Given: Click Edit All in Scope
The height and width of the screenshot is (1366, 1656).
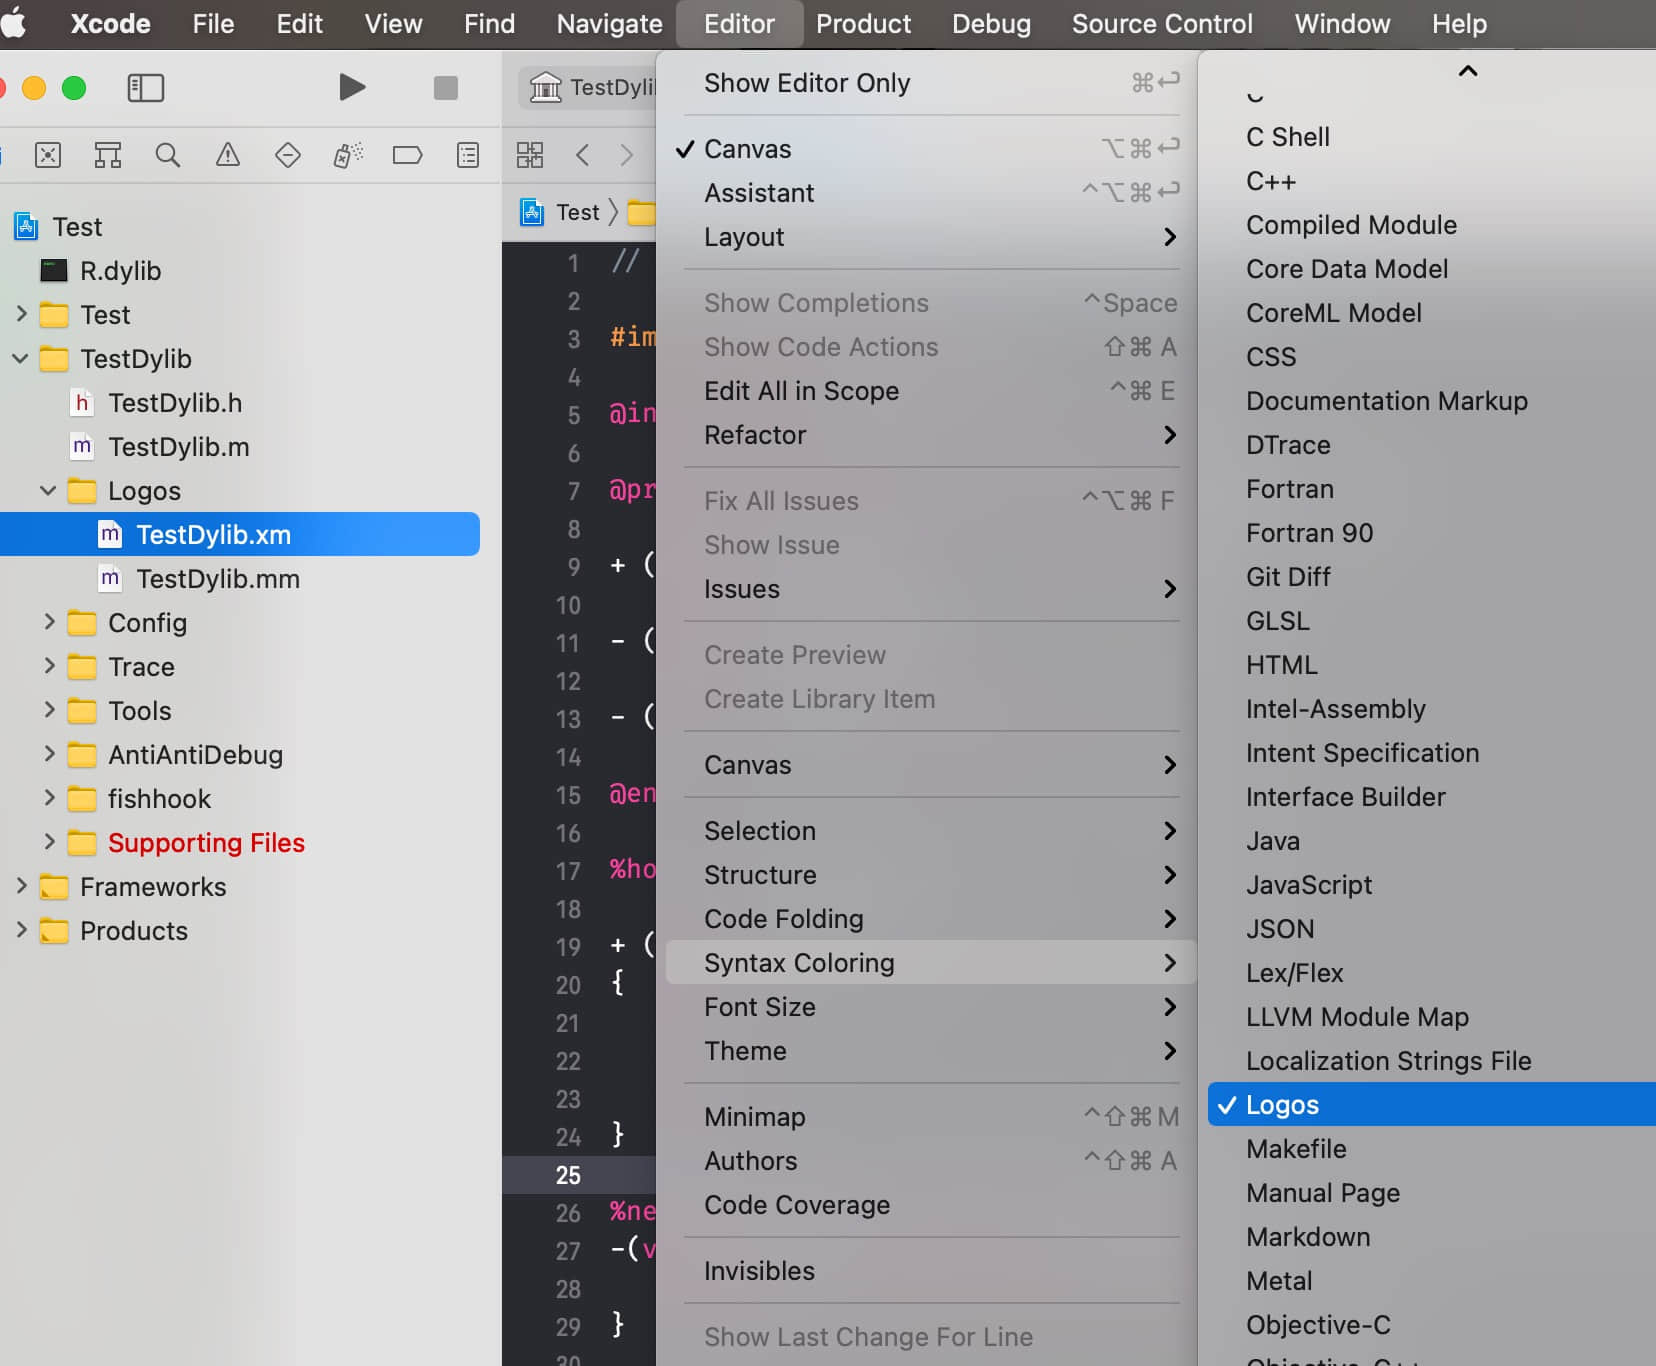Looking at the screenshot, I should pyautogui.click(x=927, y=391).
